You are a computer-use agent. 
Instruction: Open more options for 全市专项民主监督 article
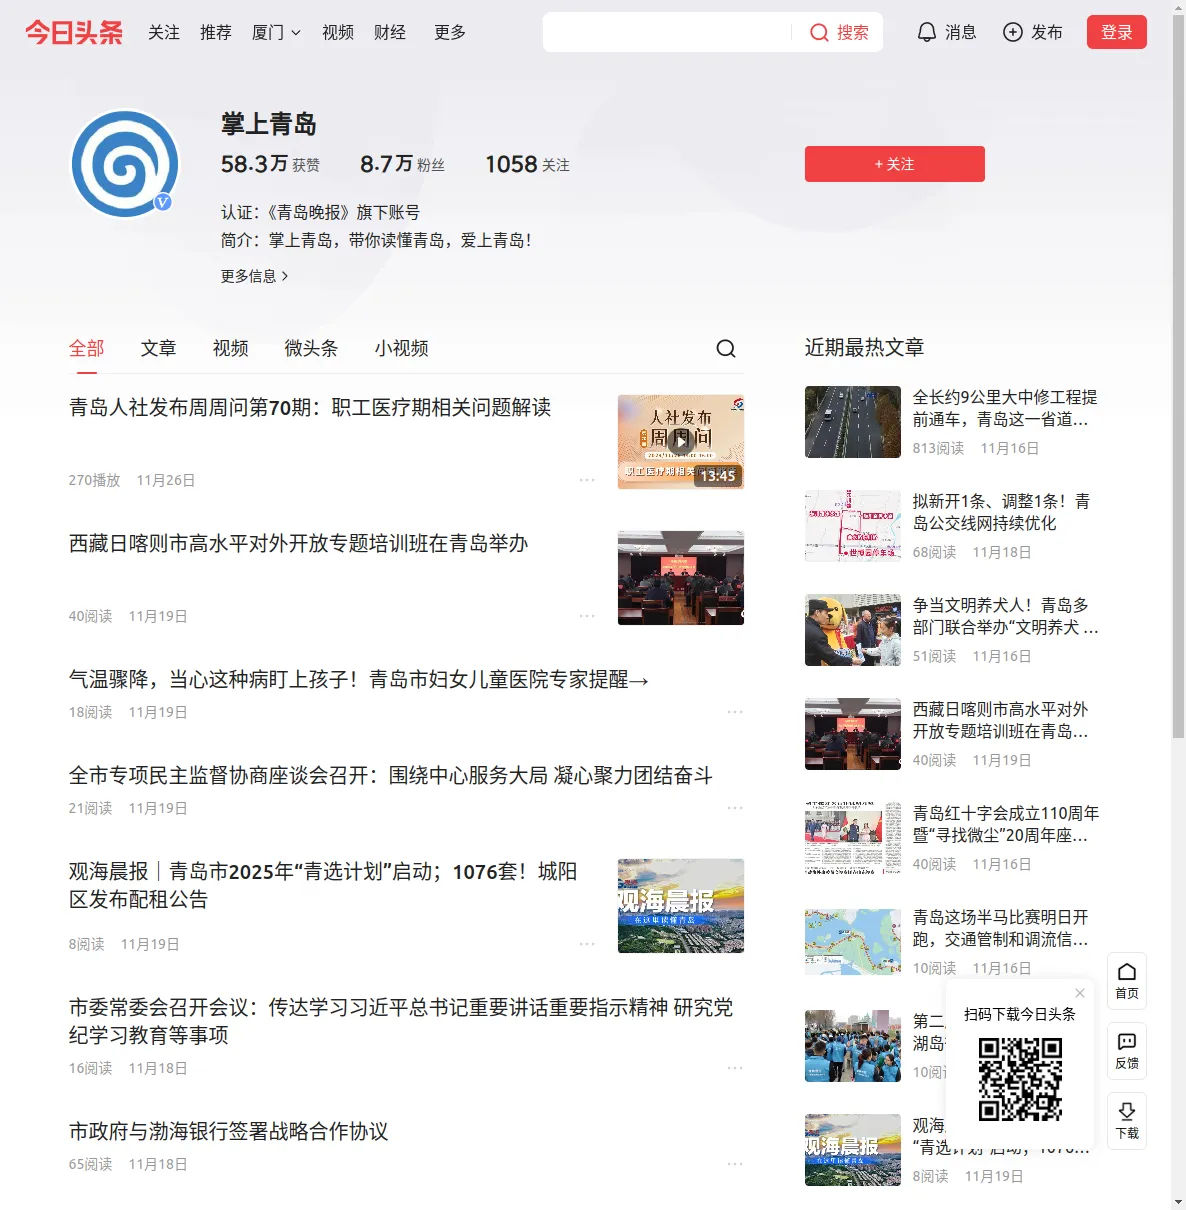pyautogui.click(x=735, y=808)
